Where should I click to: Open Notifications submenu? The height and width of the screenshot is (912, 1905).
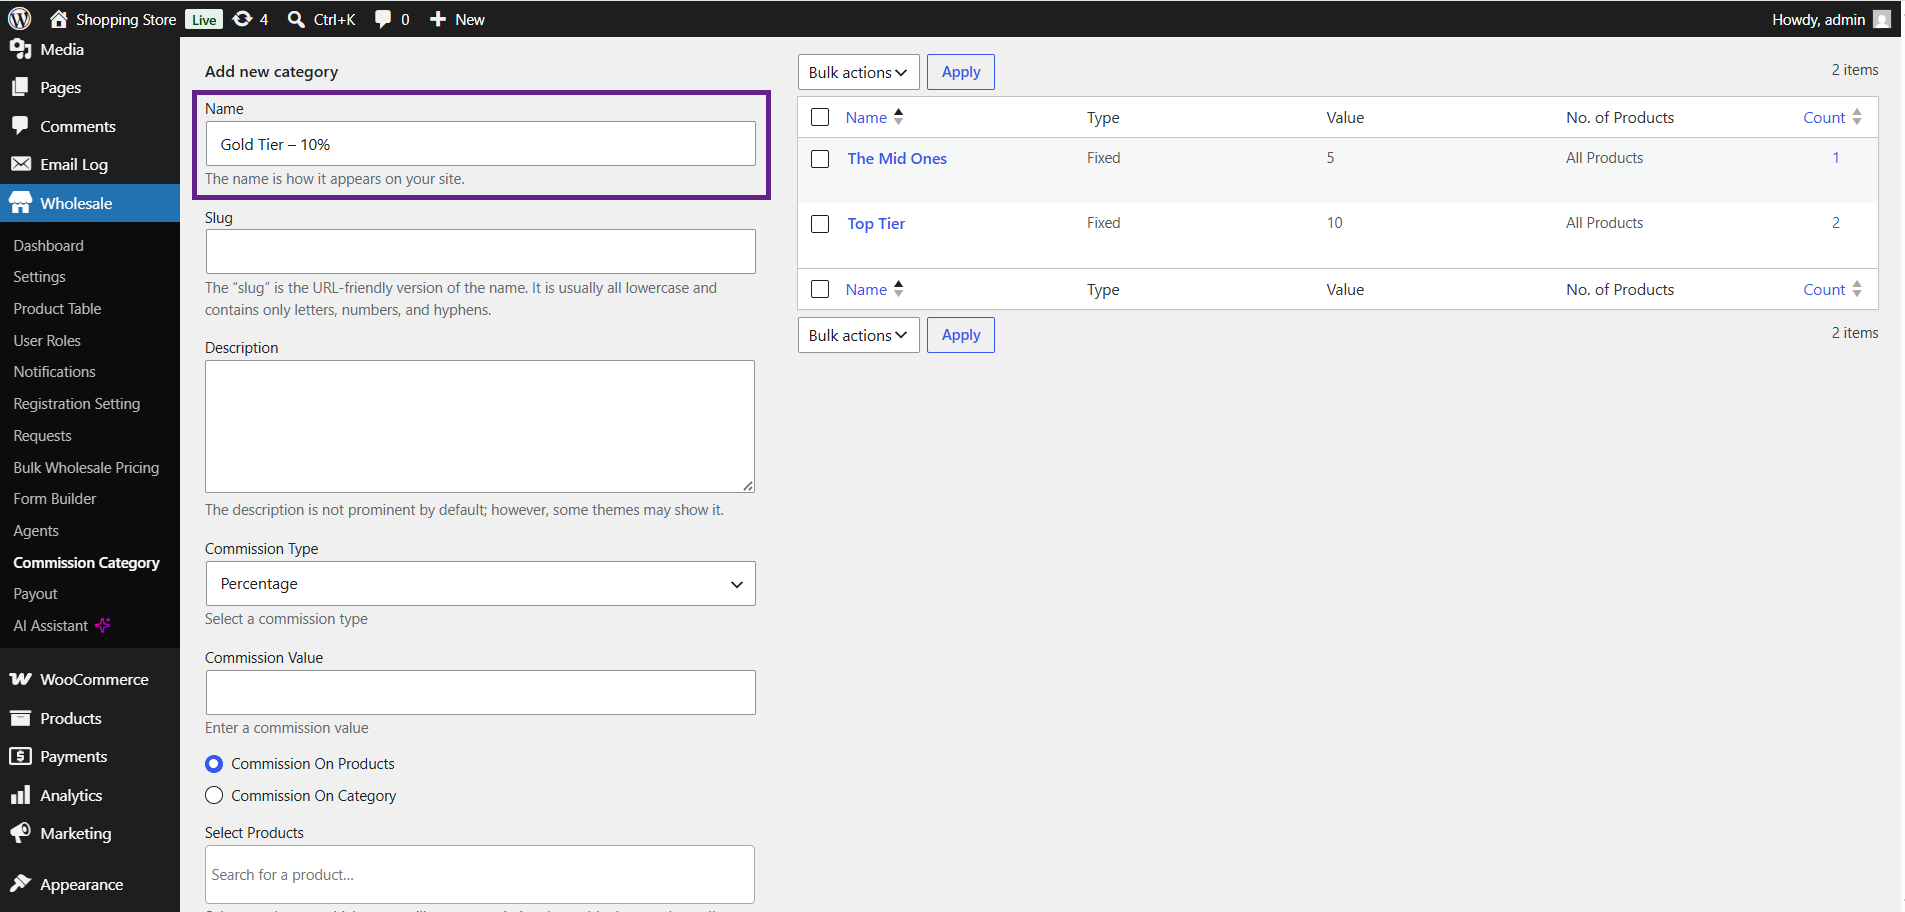click(x=55, y=372)
